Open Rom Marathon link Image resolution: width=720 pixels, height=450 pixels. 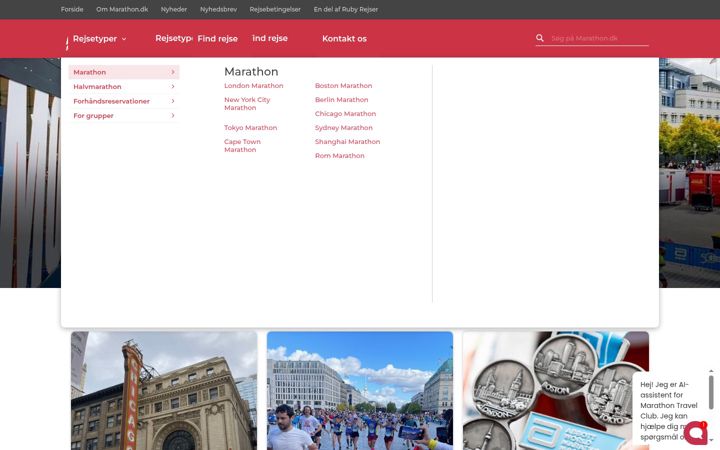[340, 156]
